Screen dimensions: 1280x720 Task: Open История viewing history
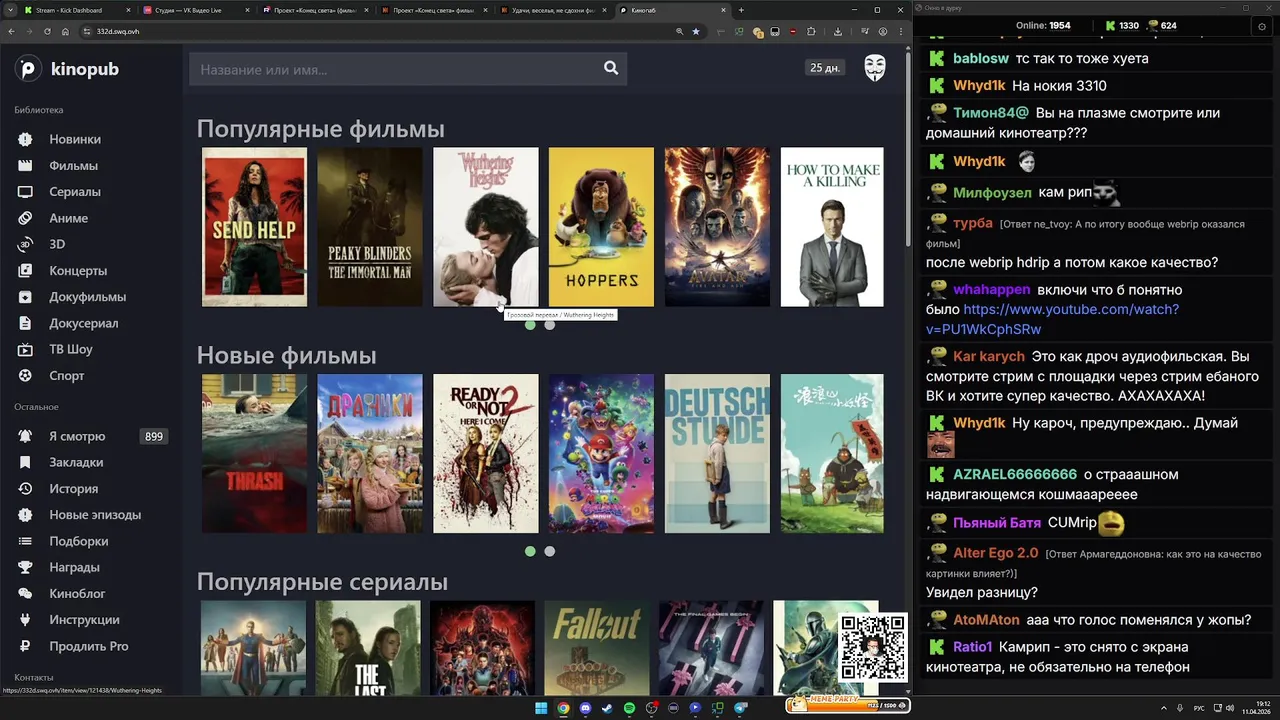pyautogui.click(x=73, y=489)
